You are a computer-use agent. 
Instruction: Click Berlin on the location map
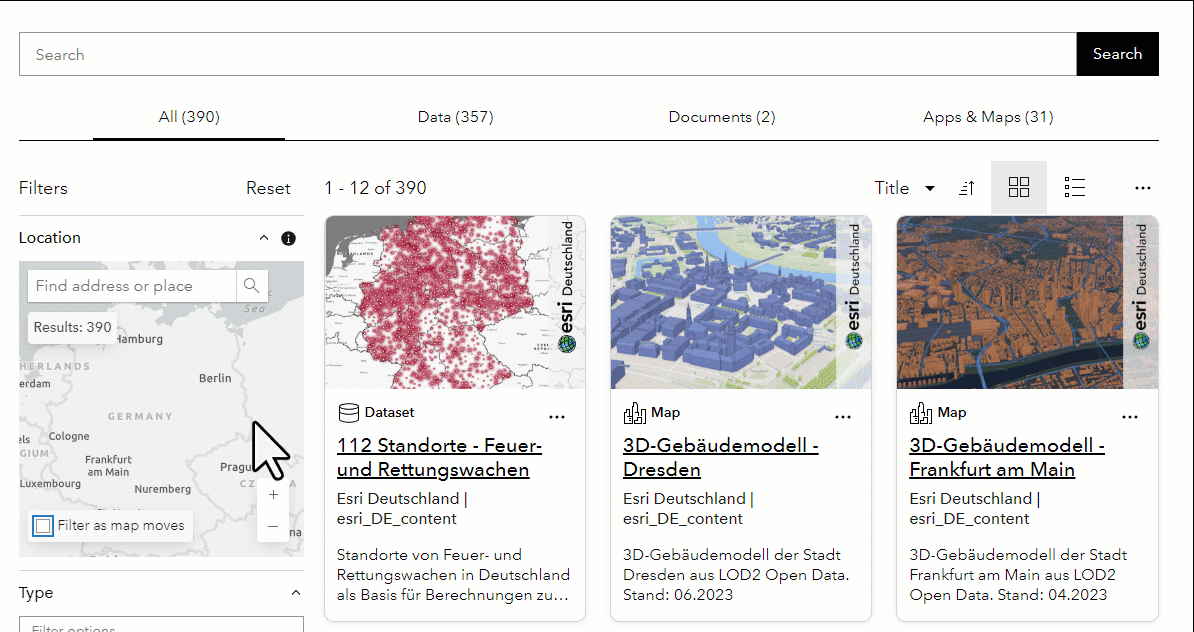click(x=215, y=378)
